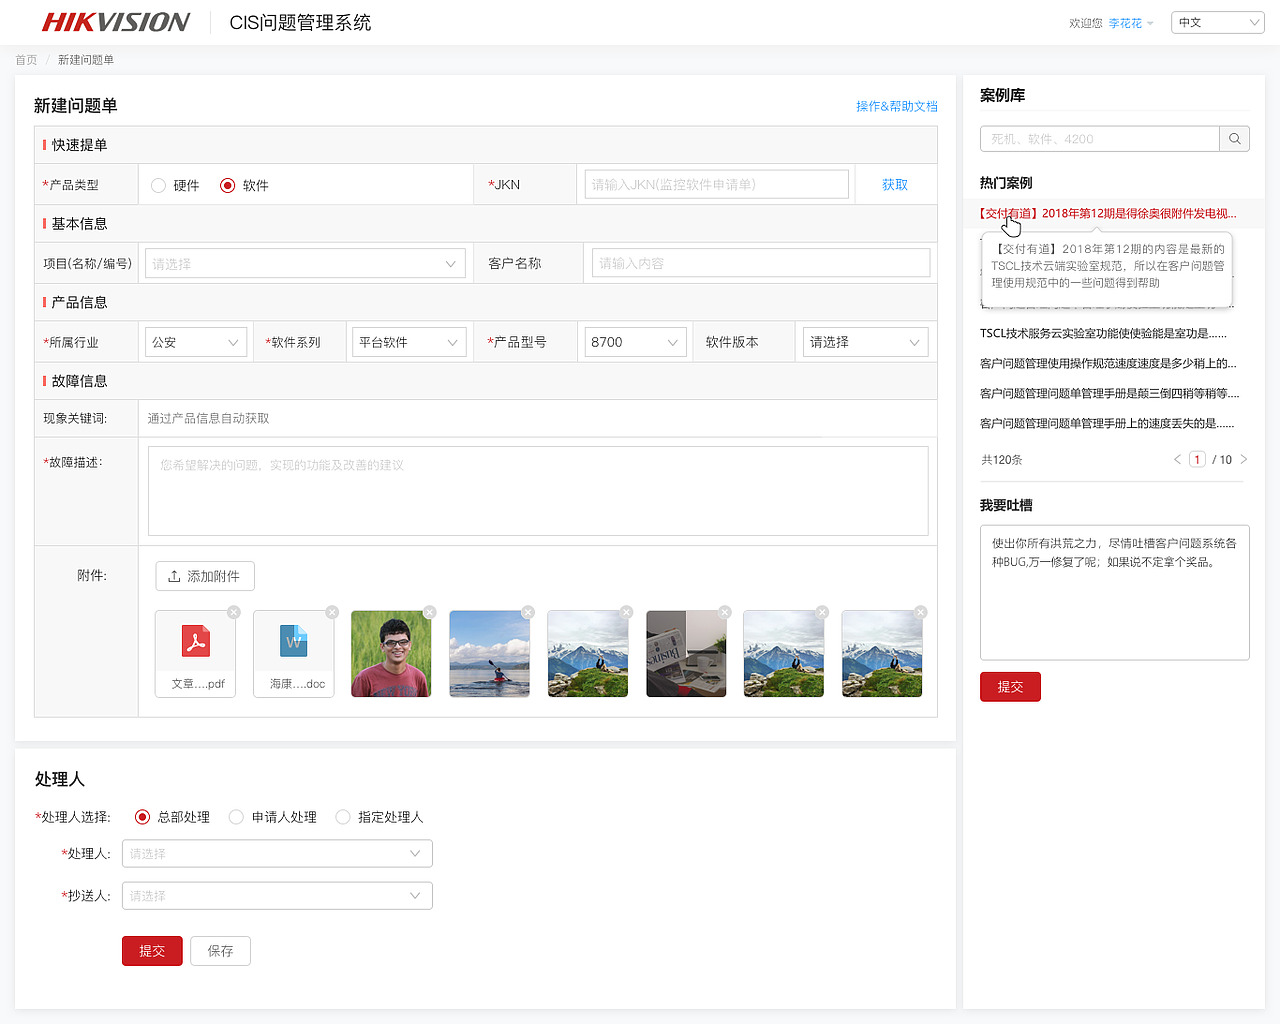
Task: Delete the 海康.doc attachment using the X icon
Action: pos(331,612)
